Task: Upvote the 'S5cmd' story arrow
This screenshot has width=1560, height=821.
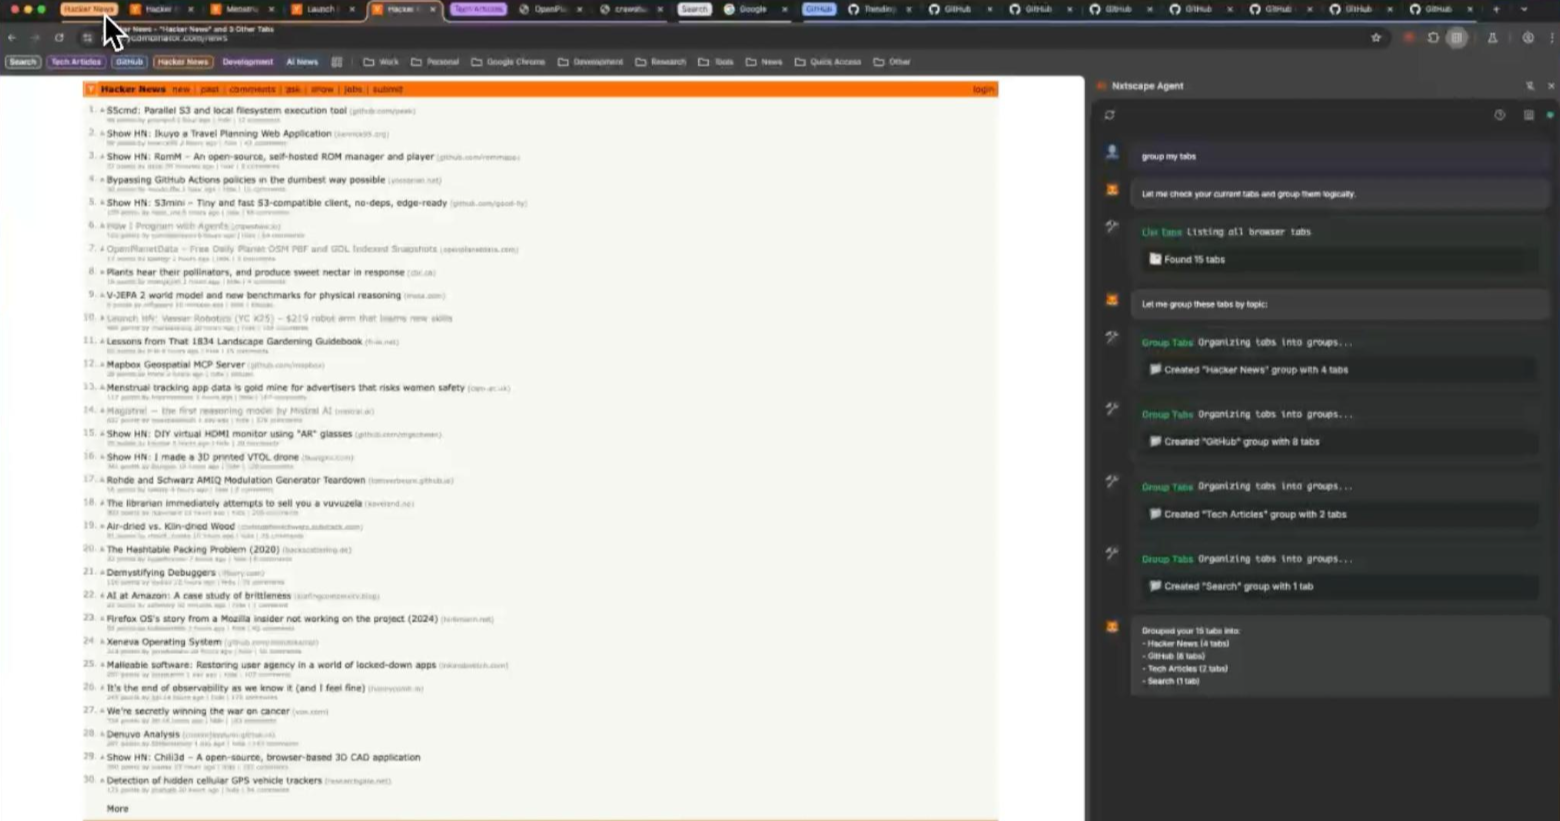Action: click(x=101, y=111)
